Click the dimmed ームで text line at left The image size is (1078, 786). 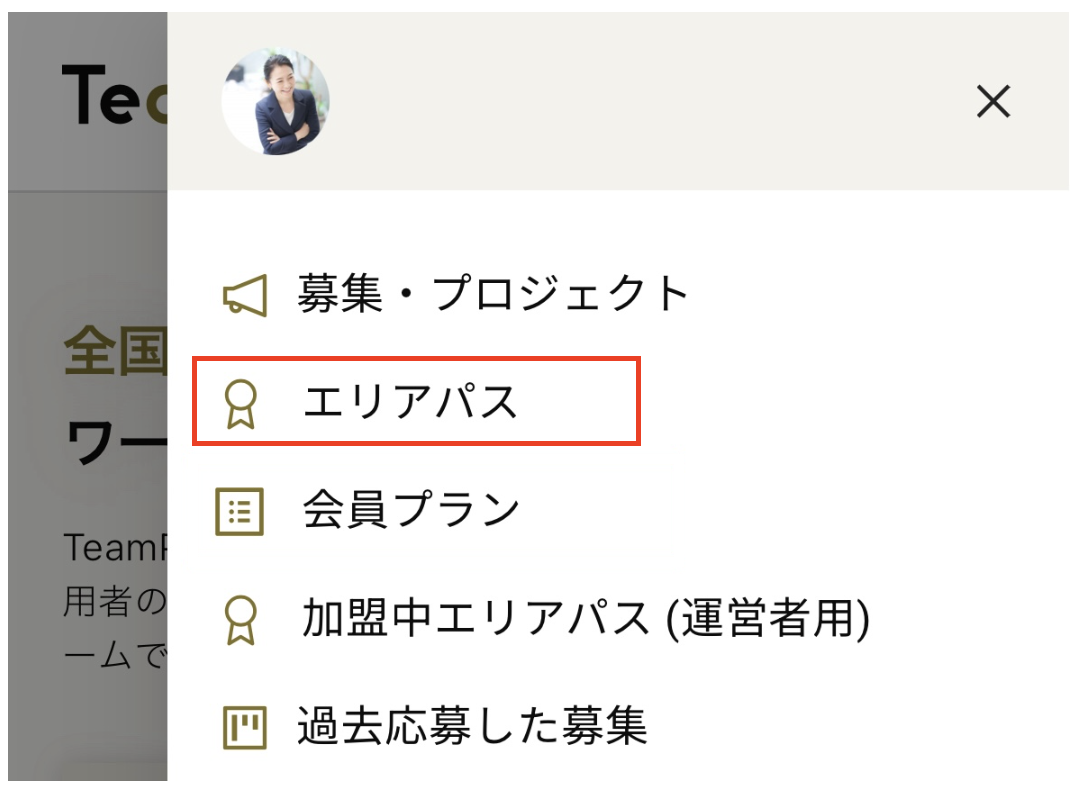tap(113, 659)
